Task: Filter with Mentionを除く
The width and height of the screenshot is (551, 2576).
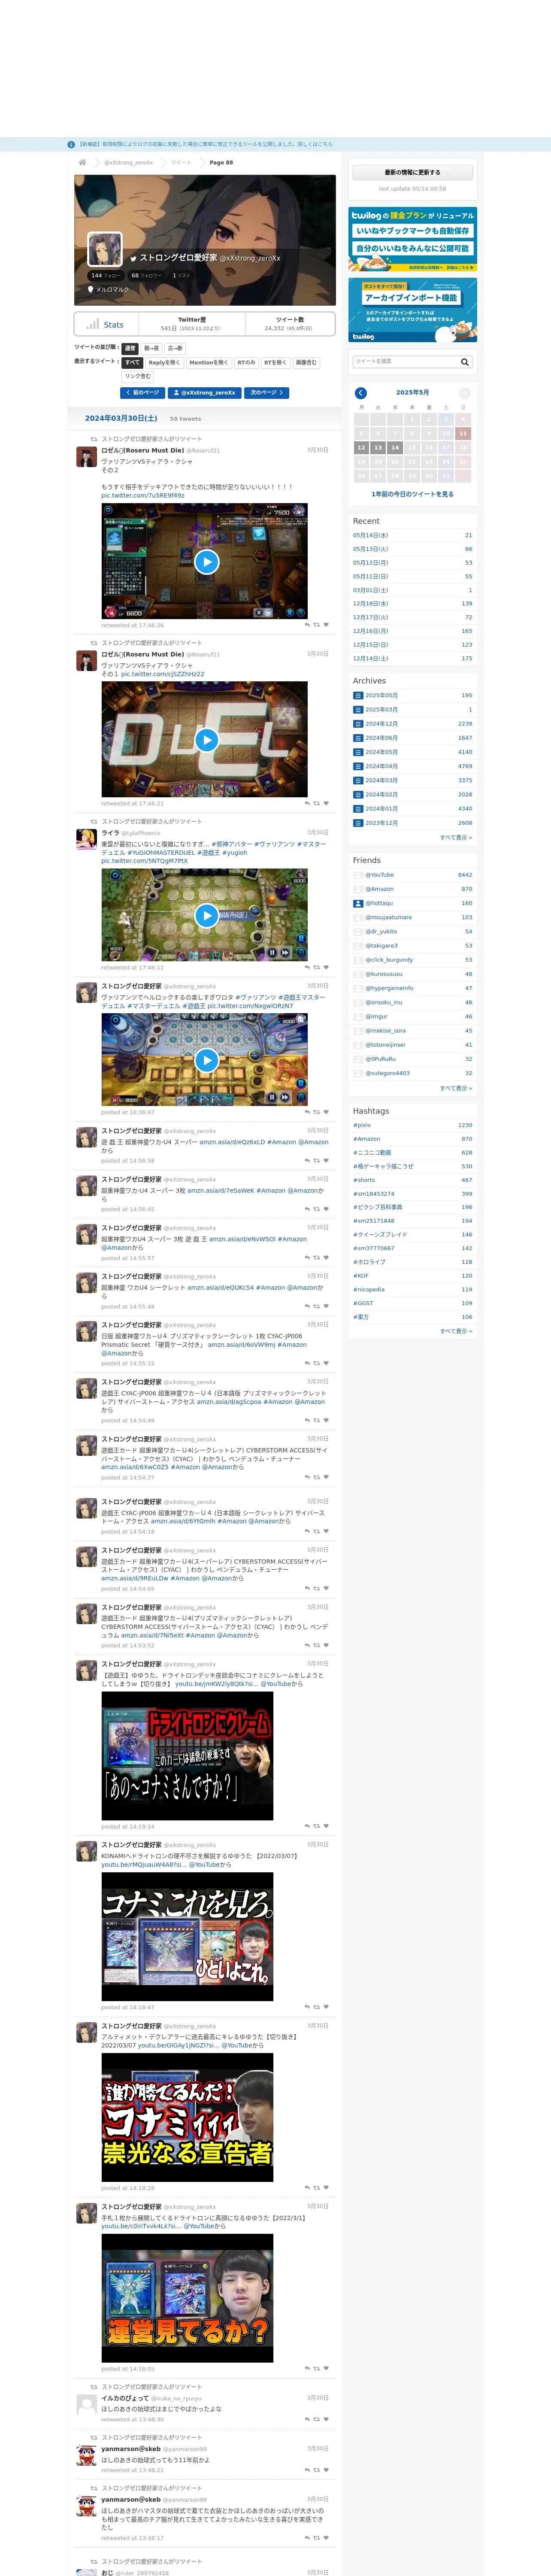Action: tap(208, 362)
